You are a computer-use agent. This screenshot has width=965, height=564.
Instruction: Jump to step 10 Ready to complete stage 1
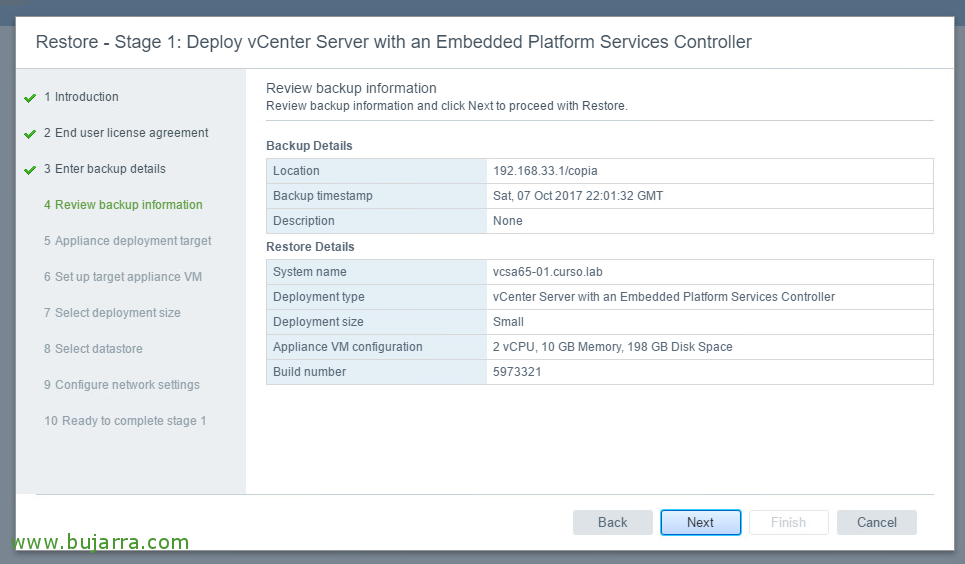point(125,421)
